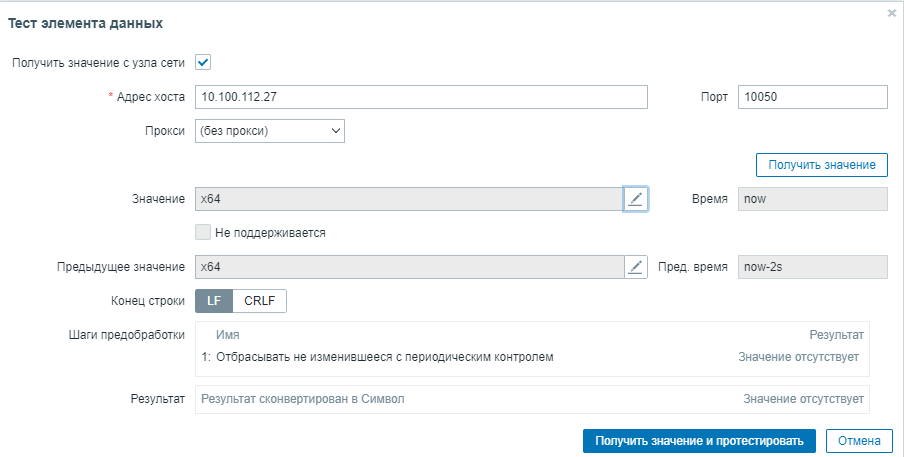The width and height of the screenshot is (904, 457).
Task: Toggle the Не поддерживается checkbox
Action: pyautogui.click(x=203, y=233)
